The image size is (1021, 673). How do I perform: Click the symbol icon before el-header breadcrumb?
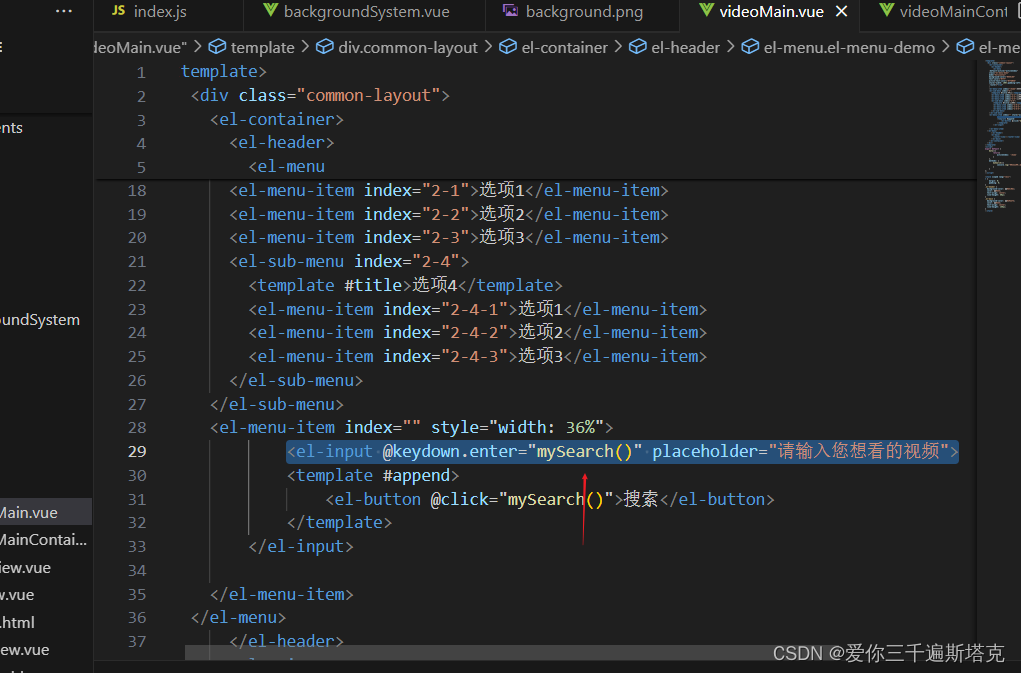[x=638, y=46]
